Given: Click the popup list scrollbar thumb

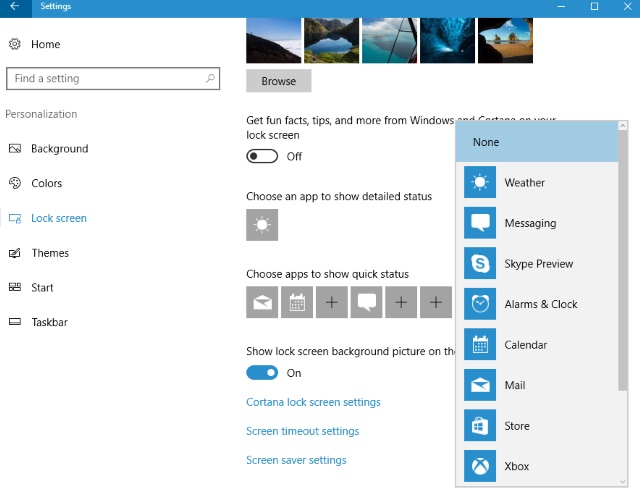Looking at the screenshot, I should point(622,260).
